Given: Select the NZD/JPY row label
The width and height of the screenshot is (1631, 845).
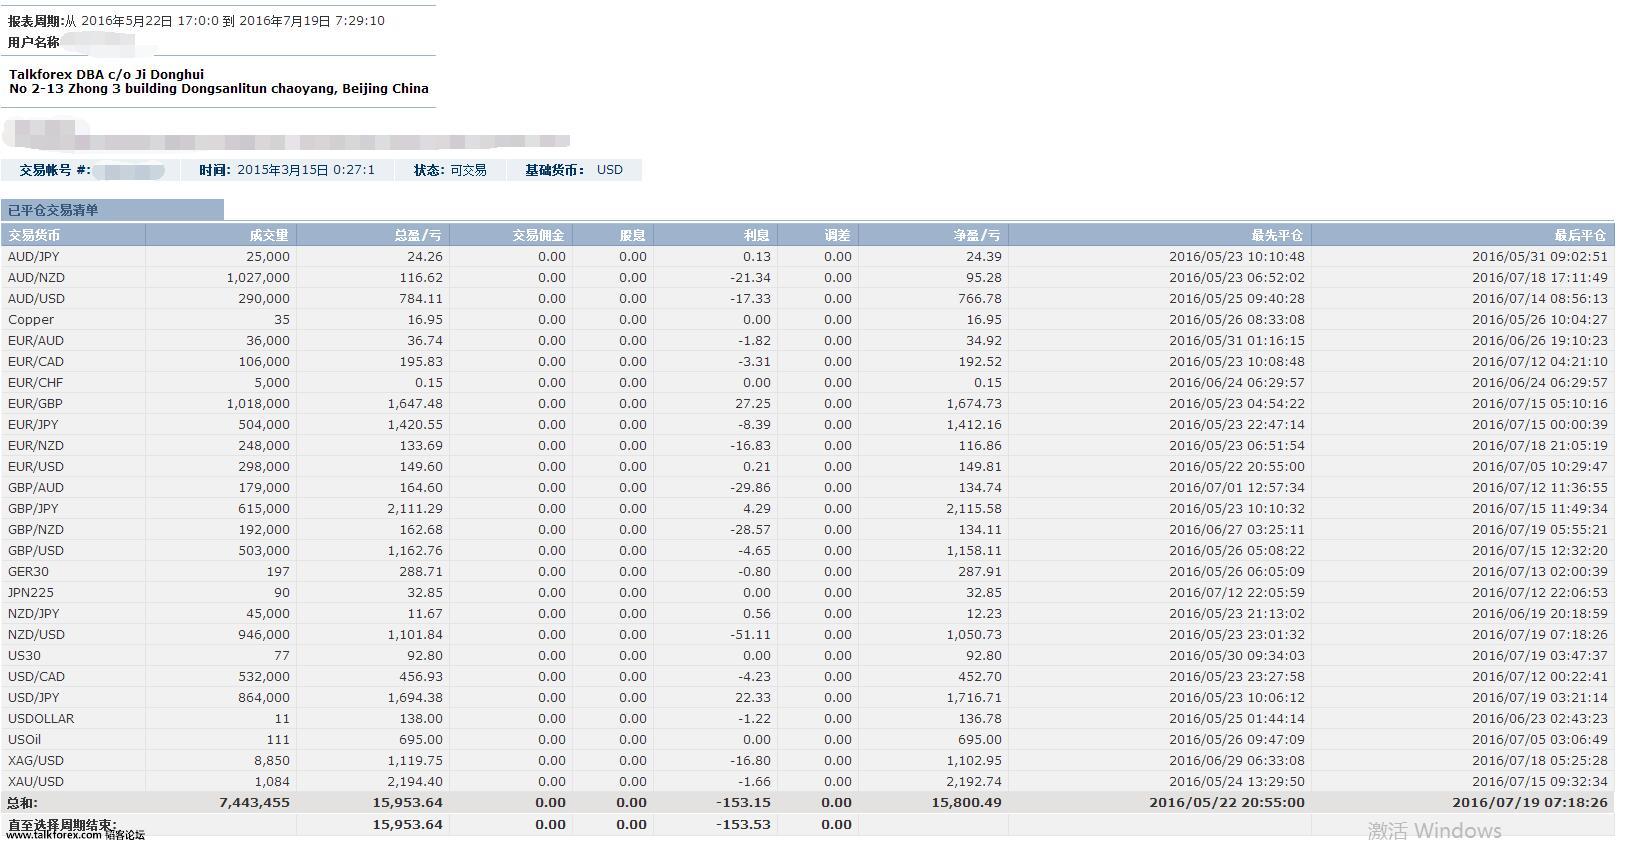Looking at the screenshot, I should pos(34,614).
